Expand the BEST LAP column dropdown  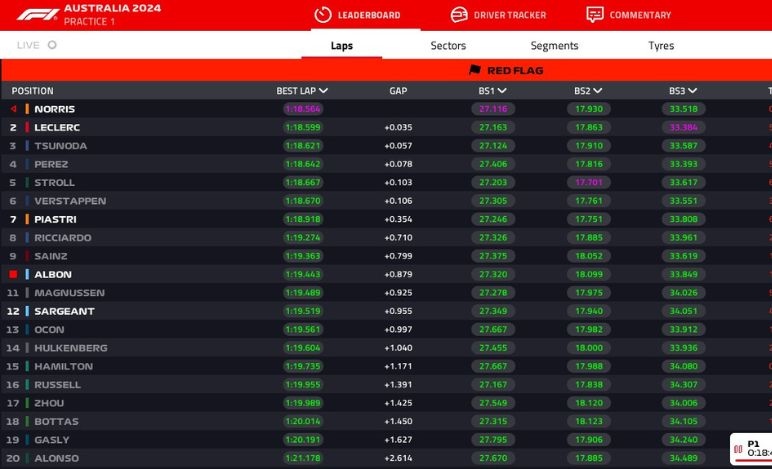pos(323,91)
